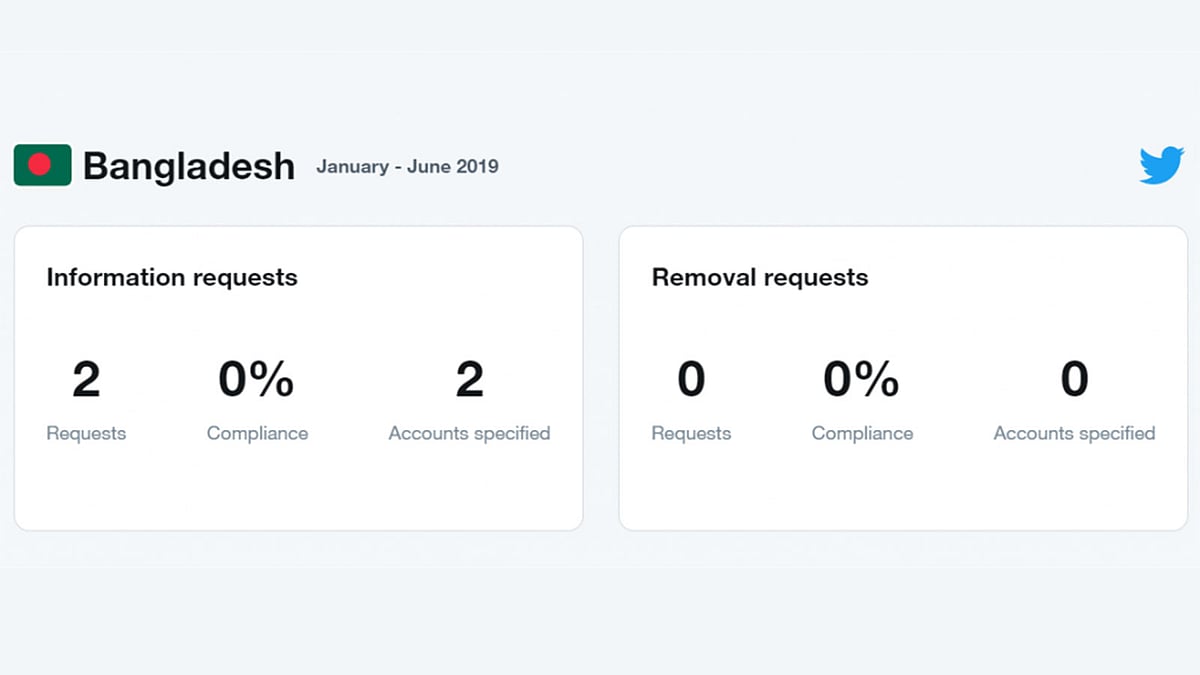Click the Bangladesh flag icon
The image size is (1200, 675).
pos(42,165)
